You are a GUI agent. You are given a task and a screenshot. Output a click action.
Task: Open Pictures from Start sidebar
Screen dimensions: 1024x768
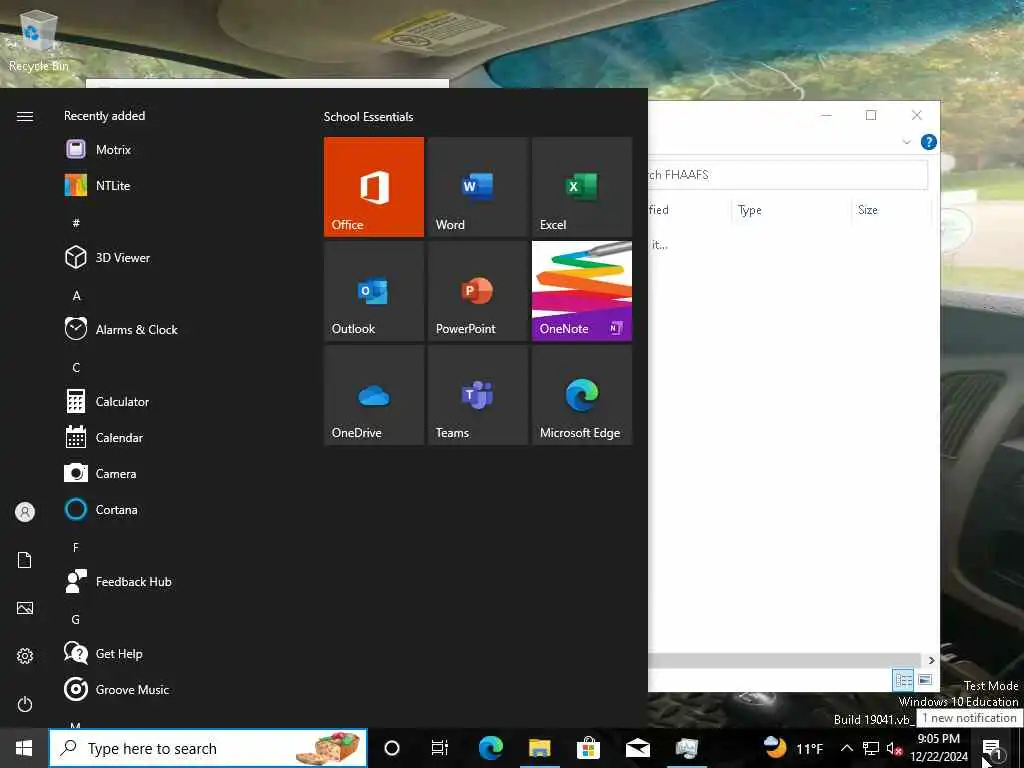25,608
